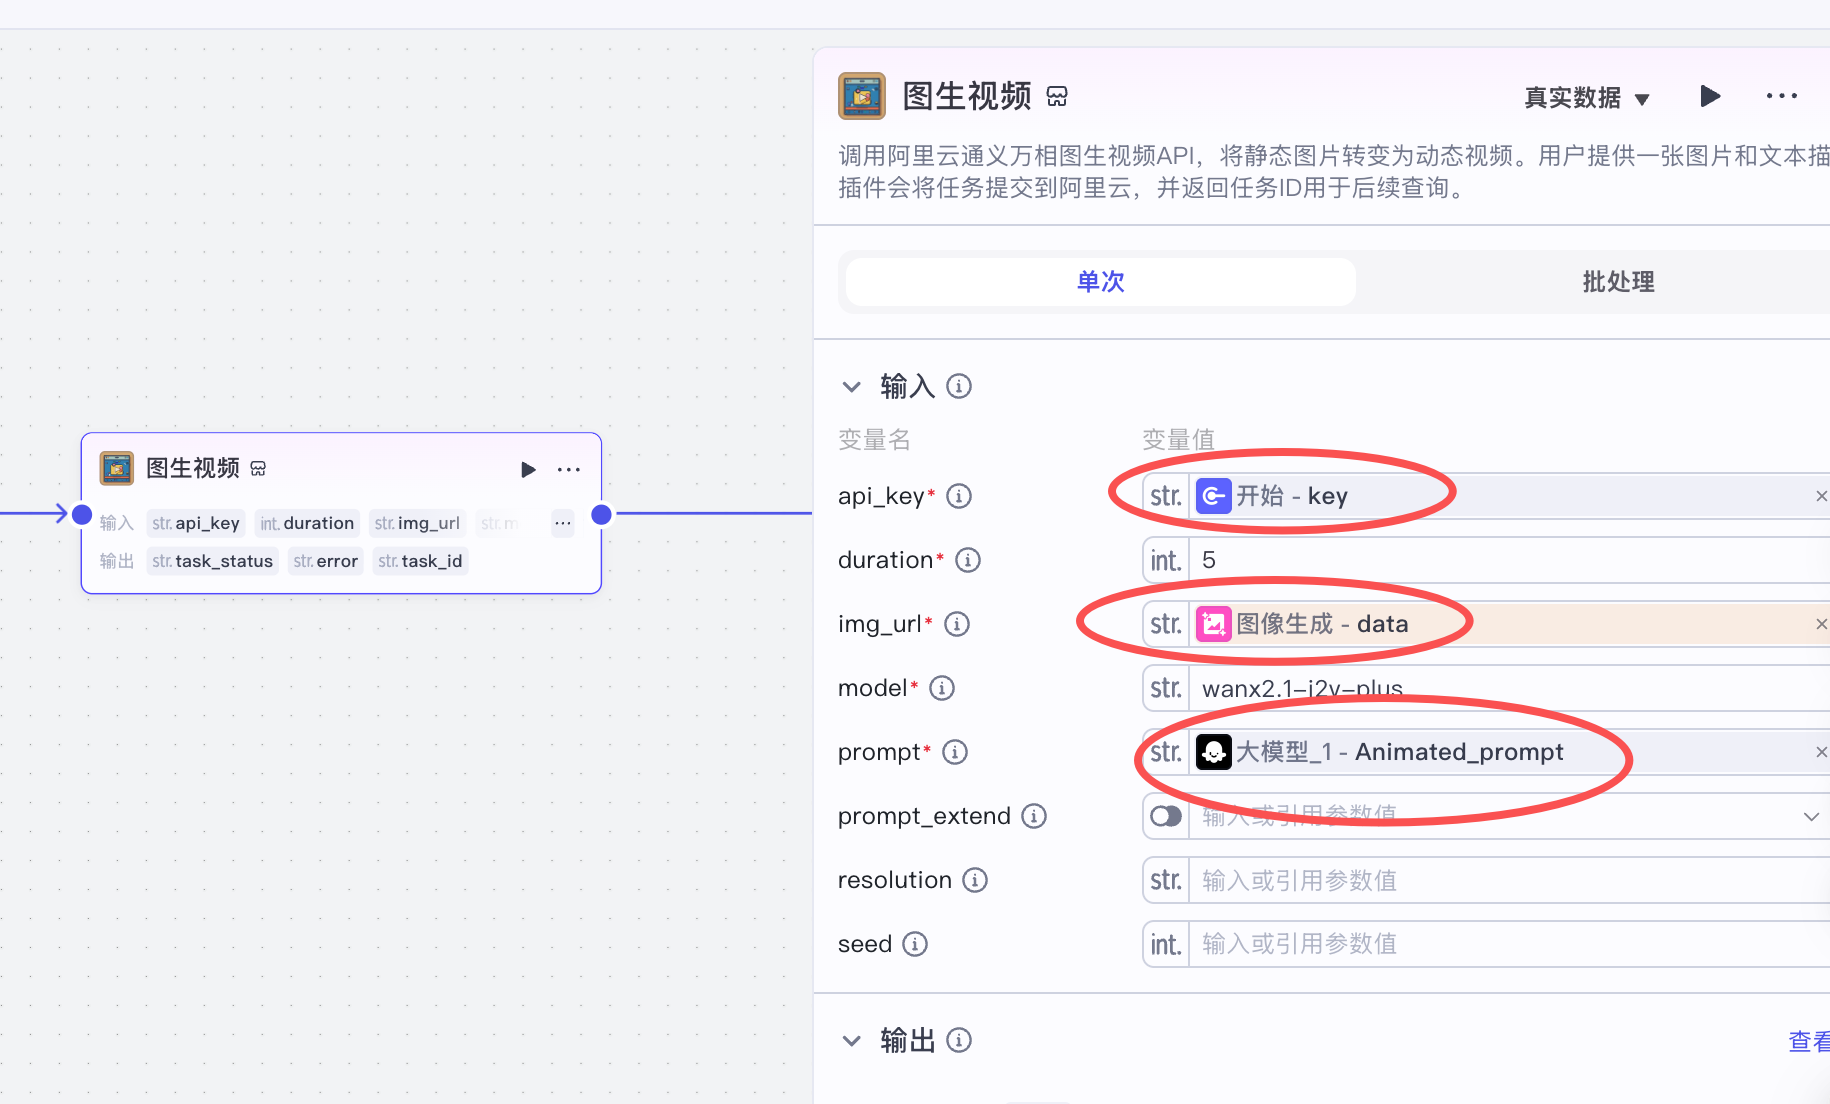Open the 真实数据 dropdown
Viewport: 1830px width, 1104px height.
pos(1586,98)
